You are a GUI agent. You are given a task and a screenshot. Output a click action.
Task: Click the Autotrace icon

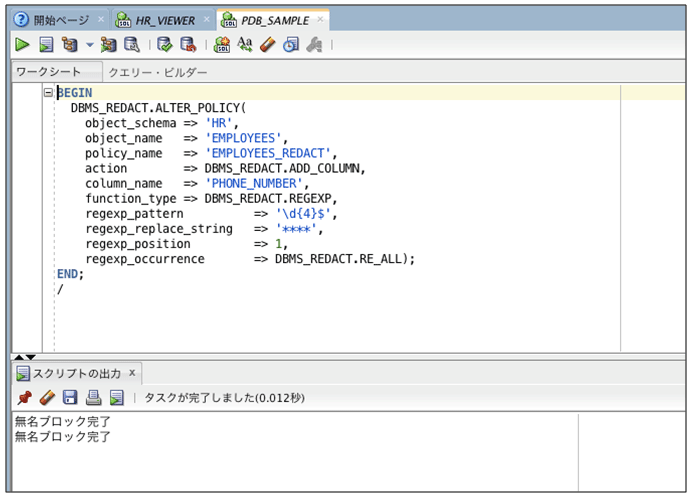tap(109, 45)
